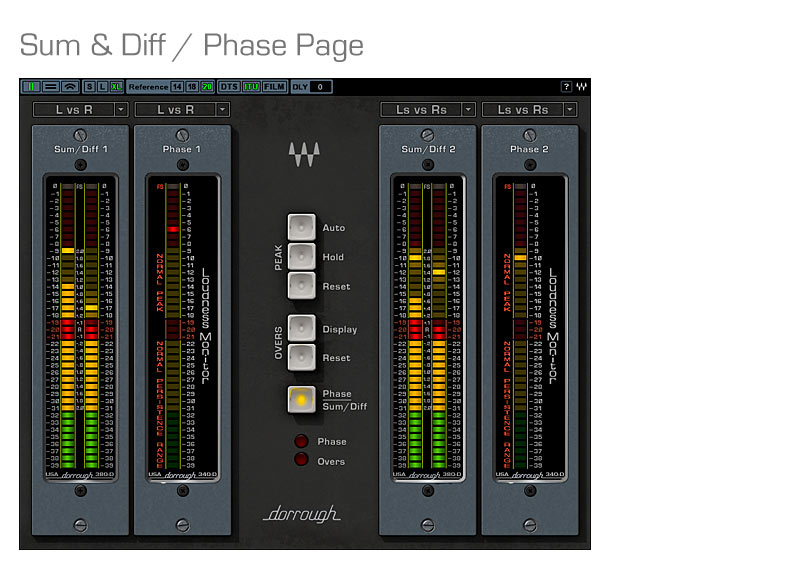The height and width of the screenshot is (575, 800).
Task: Click the red Overs indicator LED
Action: 302,460
